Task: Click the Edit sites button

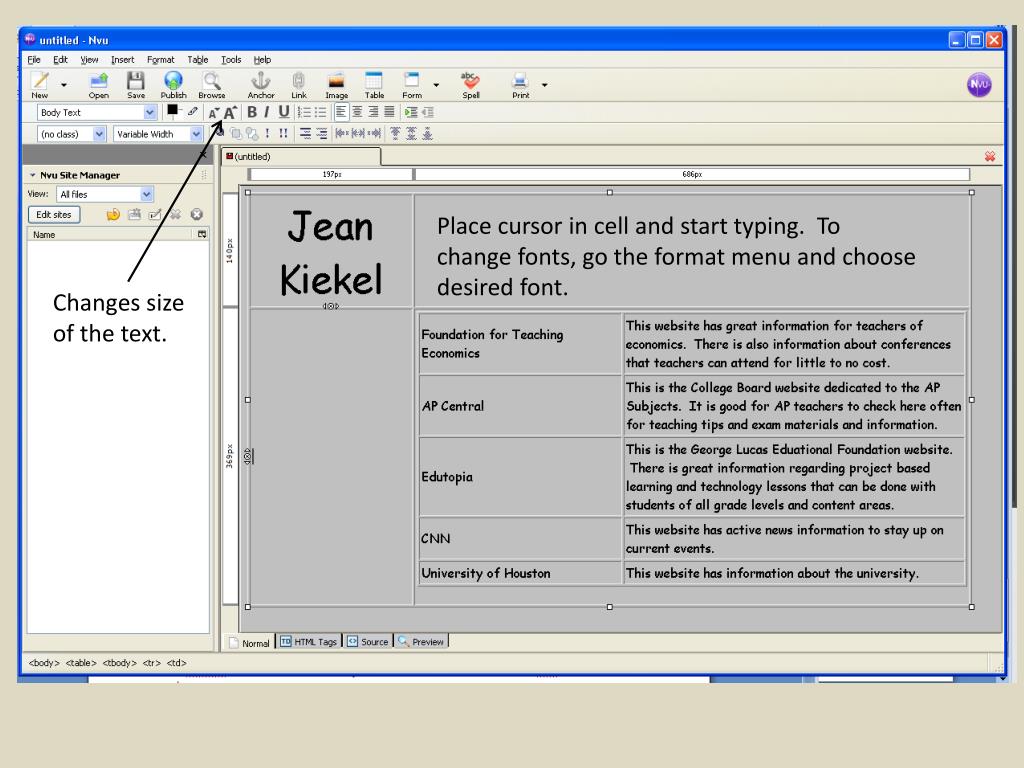Action: click(x=54, y=214)
